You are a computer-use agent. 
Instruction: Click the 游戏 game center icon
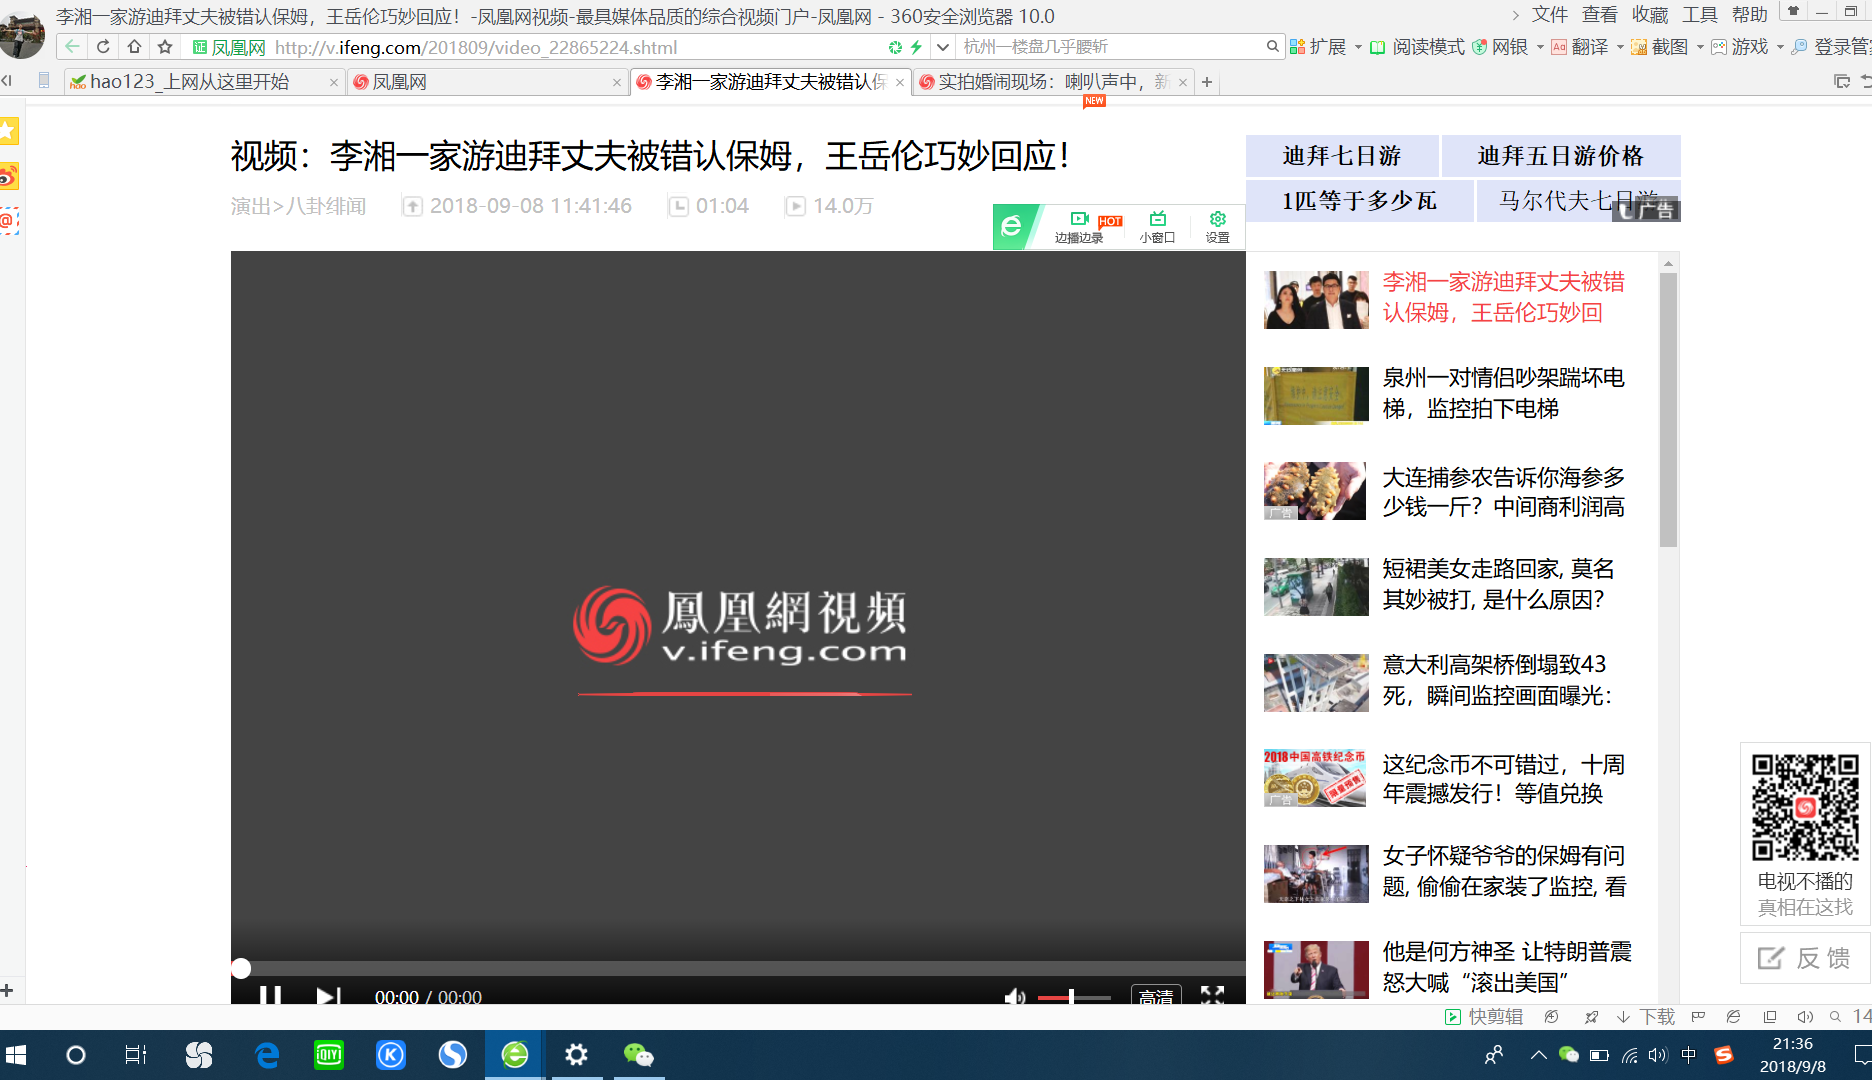(1742, 46)
